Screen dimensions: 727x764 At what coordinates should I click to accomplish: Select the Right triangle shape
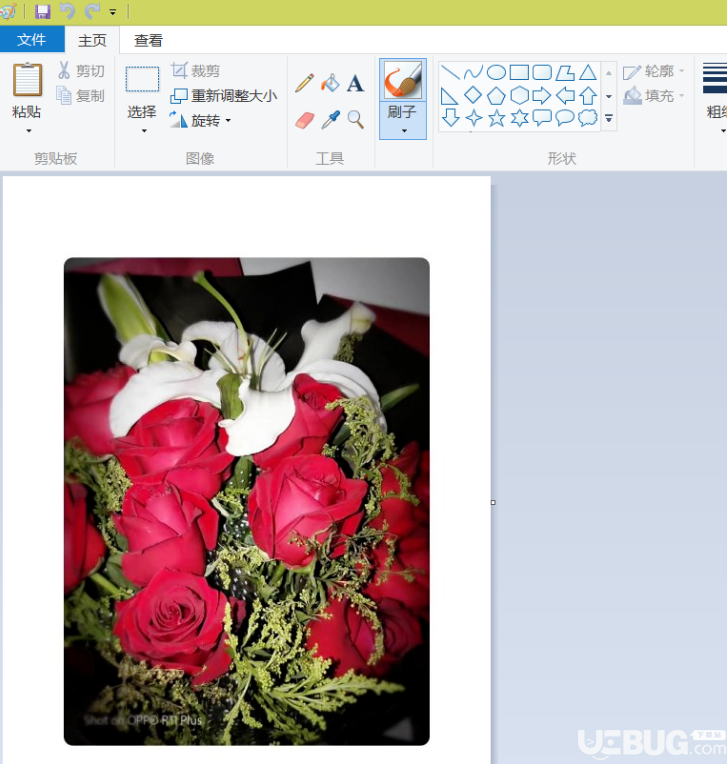pyautogui.click(x=449, y=96)
